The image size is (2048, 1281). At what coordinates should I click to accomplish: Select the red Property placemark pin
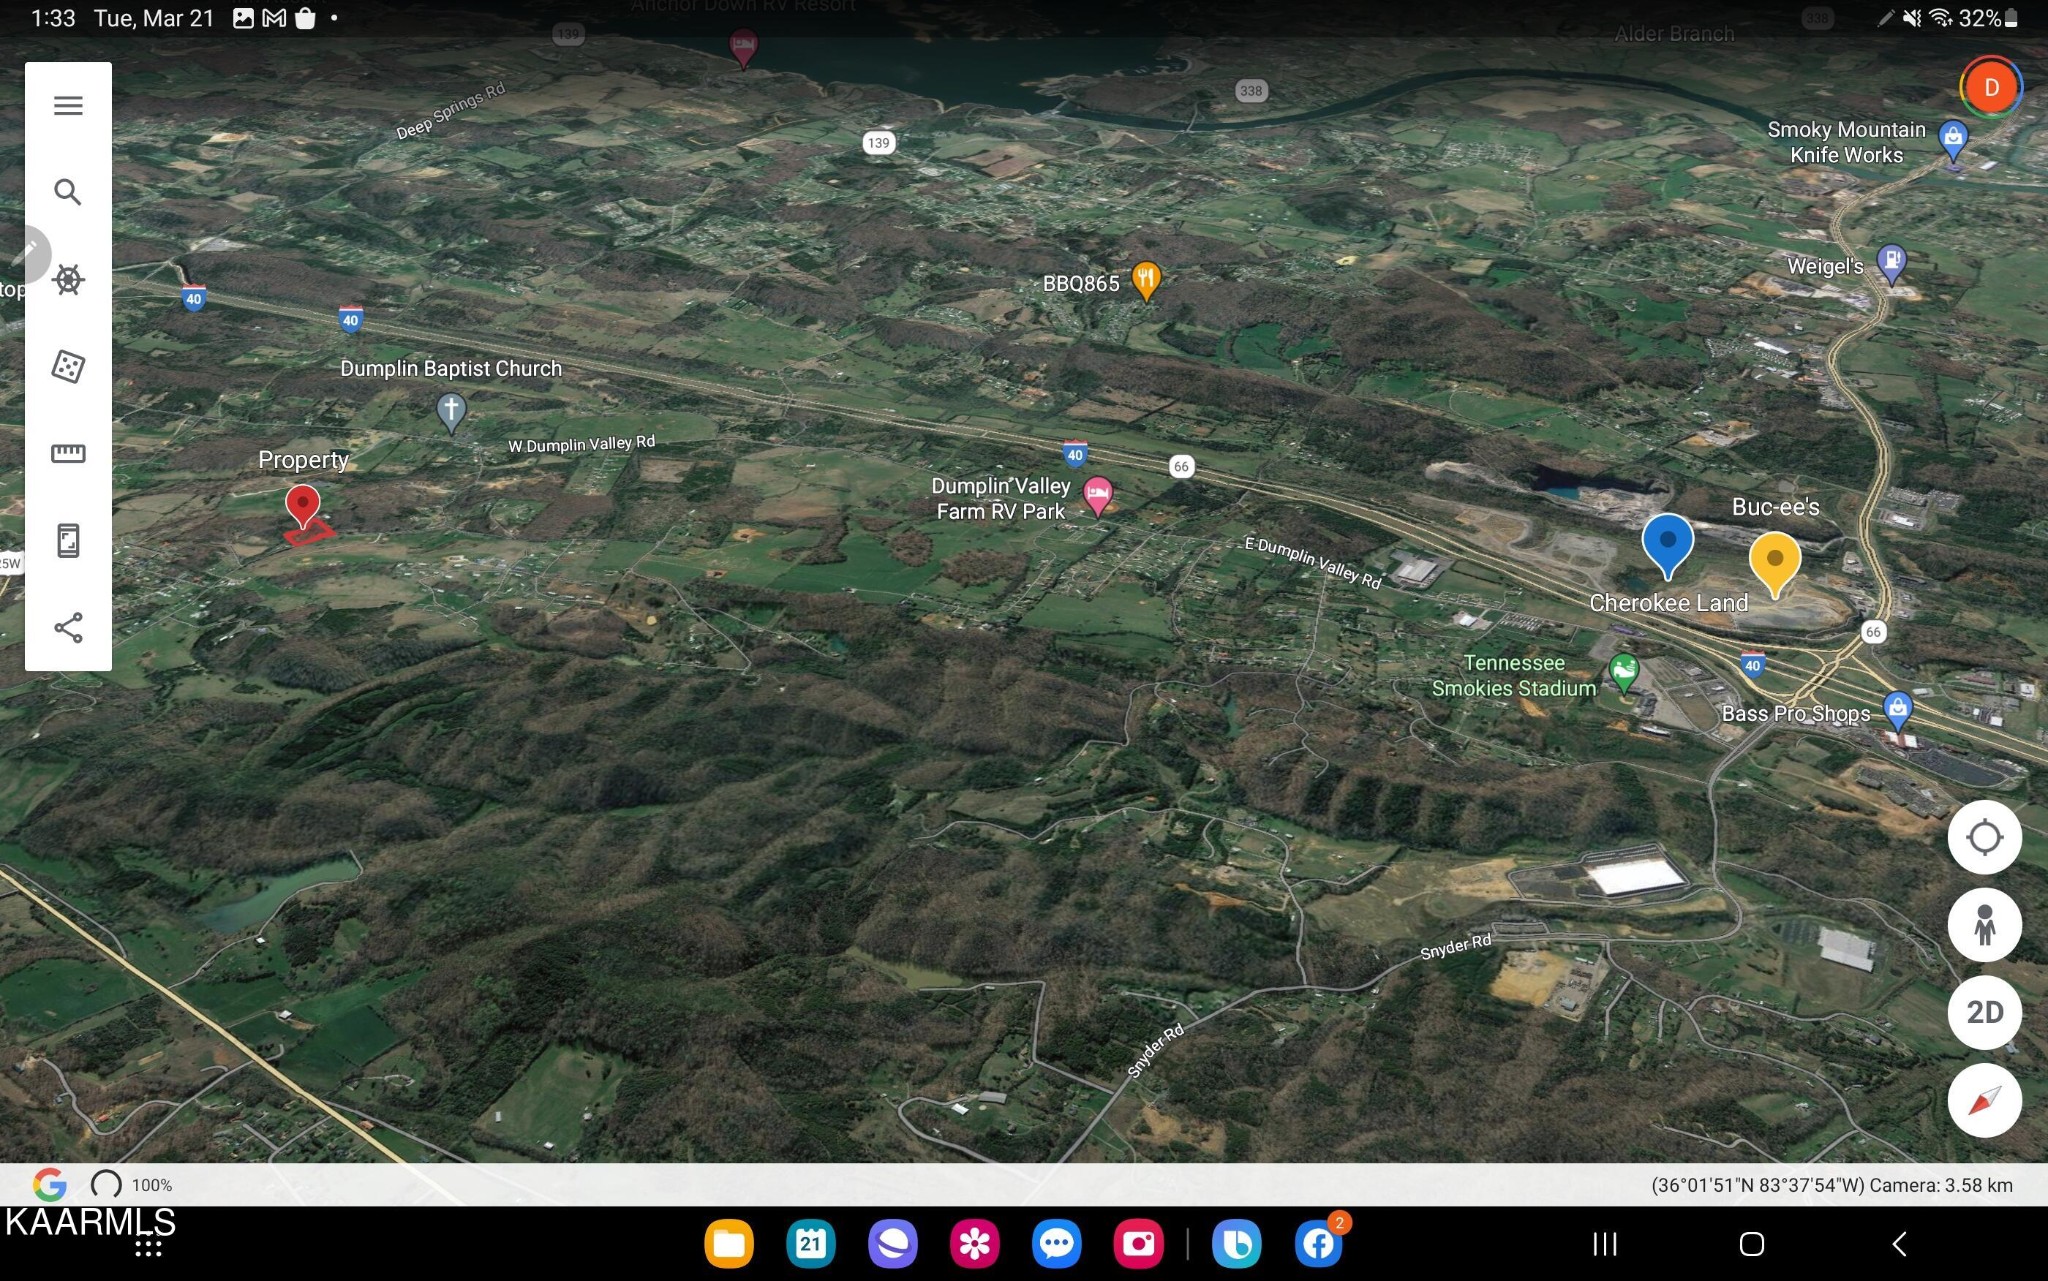coord(302,506)
